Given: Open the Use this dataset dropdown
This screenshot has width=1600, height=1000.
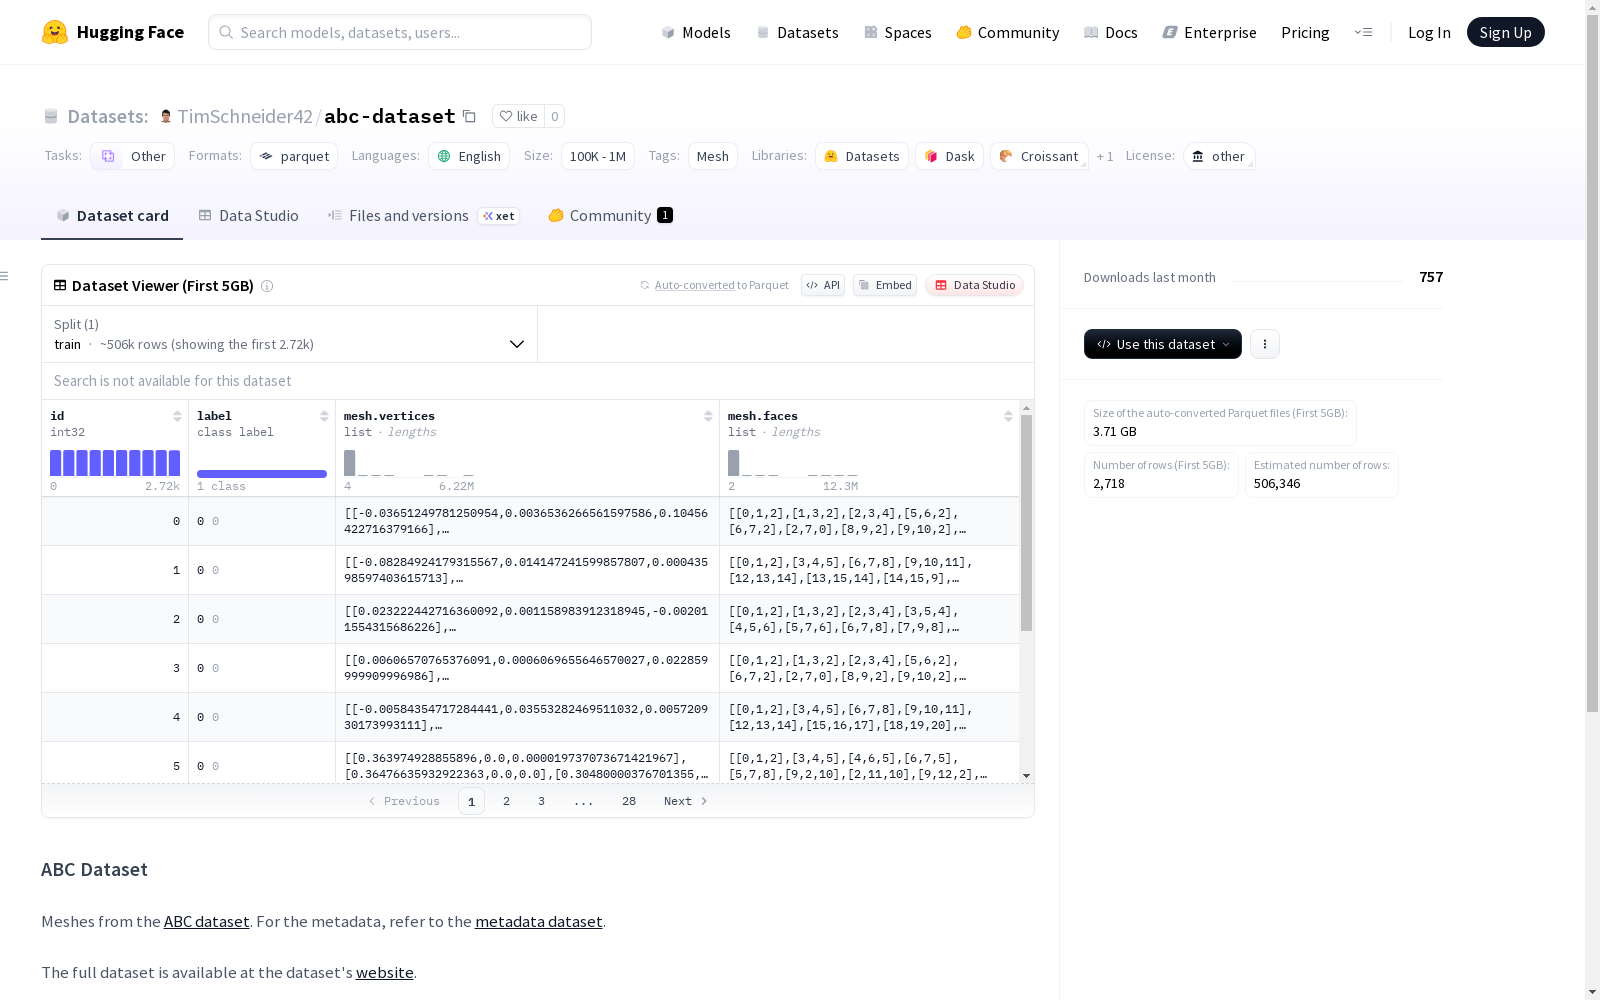Looking at the screenshot, I should coord(1163,344).
